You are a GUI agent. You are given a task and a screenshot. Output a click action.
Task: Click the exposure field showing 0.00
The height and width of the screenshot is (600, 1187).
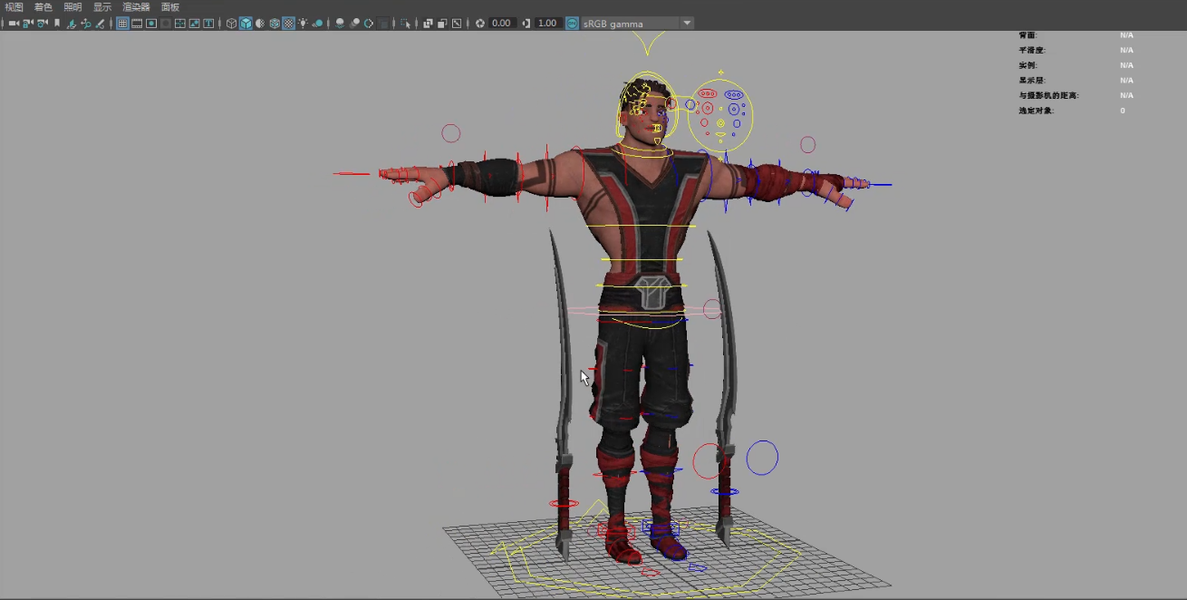coord(501,23)
